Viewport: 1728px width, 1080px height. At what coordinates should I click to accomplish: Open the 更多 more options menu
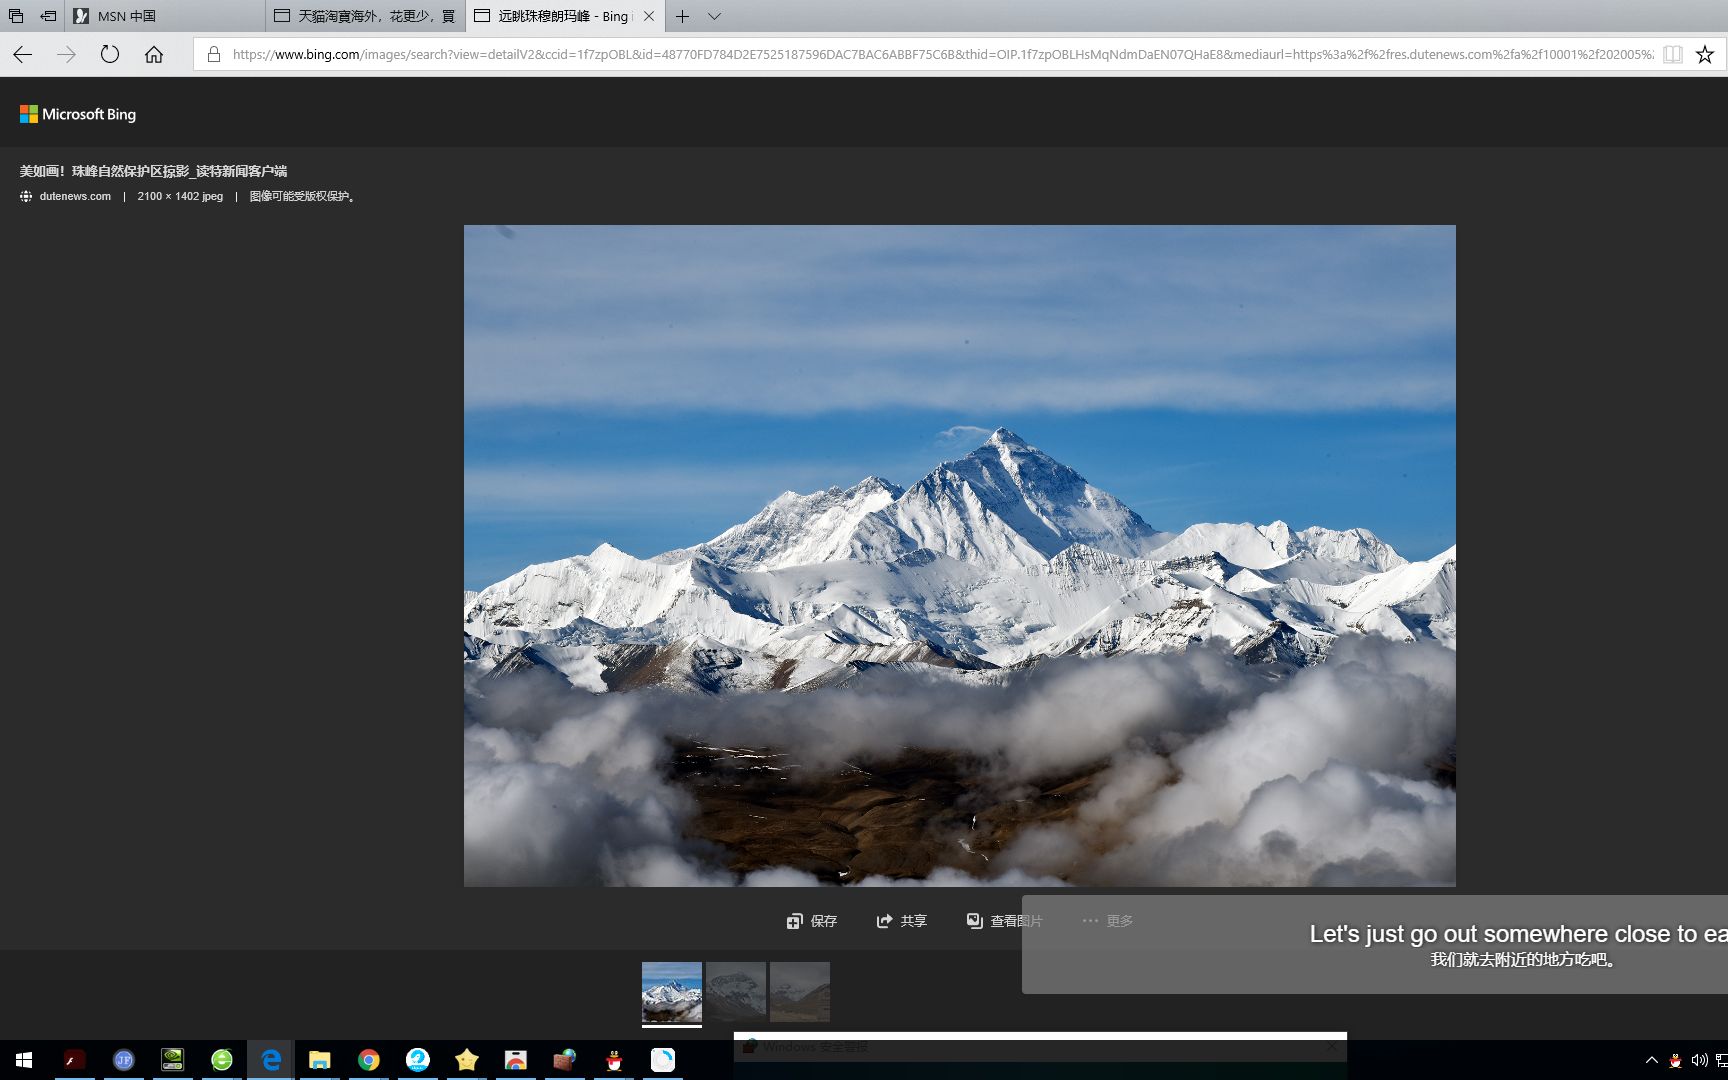point(1107,921)
